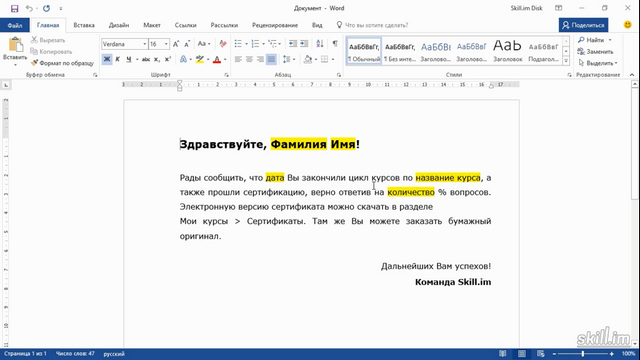Switch to Read Mode view in status bar
640x360 pixels.
tap(502, 353)
